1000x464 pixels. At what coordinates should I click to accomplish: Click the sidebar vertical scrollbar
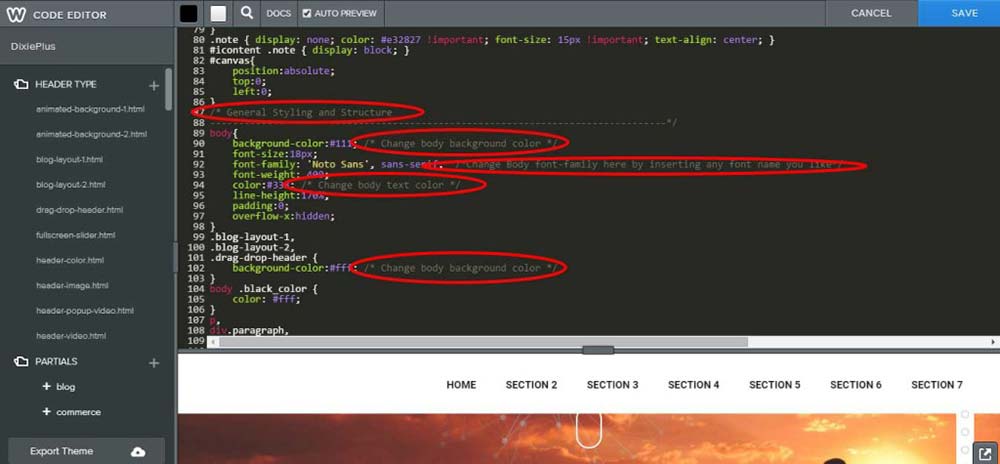pyautogui.click(x=168, y=89)
